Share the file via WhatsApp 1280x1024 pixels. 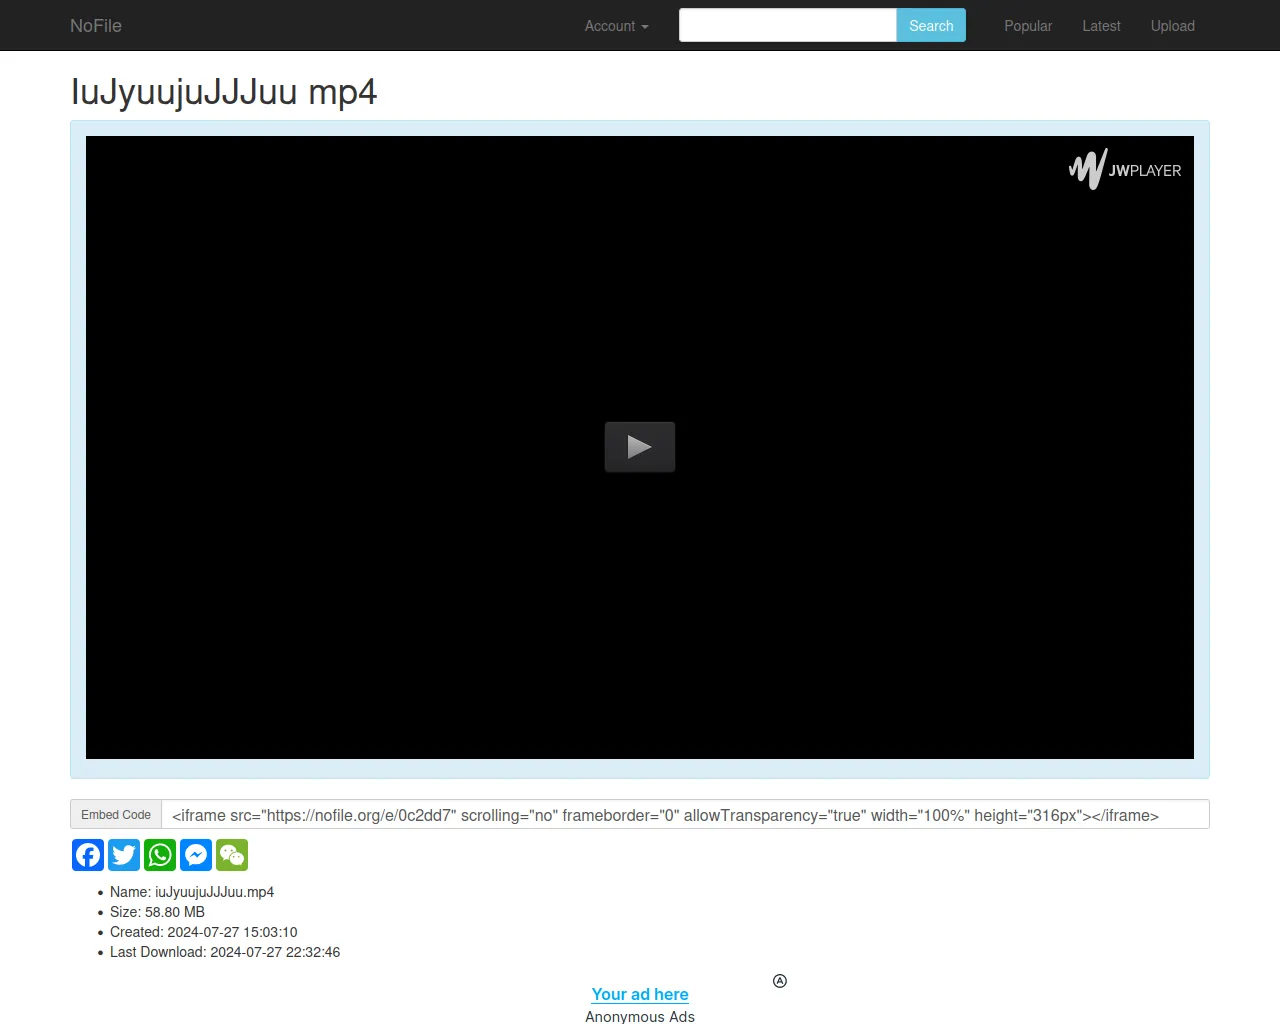160,855
